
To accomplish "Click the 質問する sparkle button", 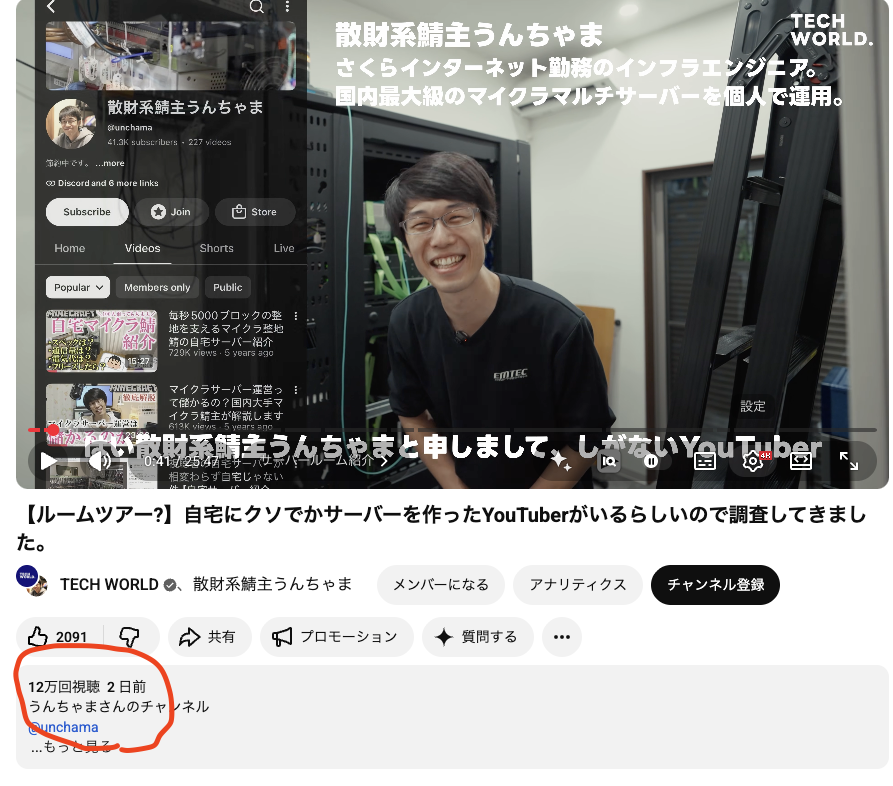I will click(x=477, y=636).
